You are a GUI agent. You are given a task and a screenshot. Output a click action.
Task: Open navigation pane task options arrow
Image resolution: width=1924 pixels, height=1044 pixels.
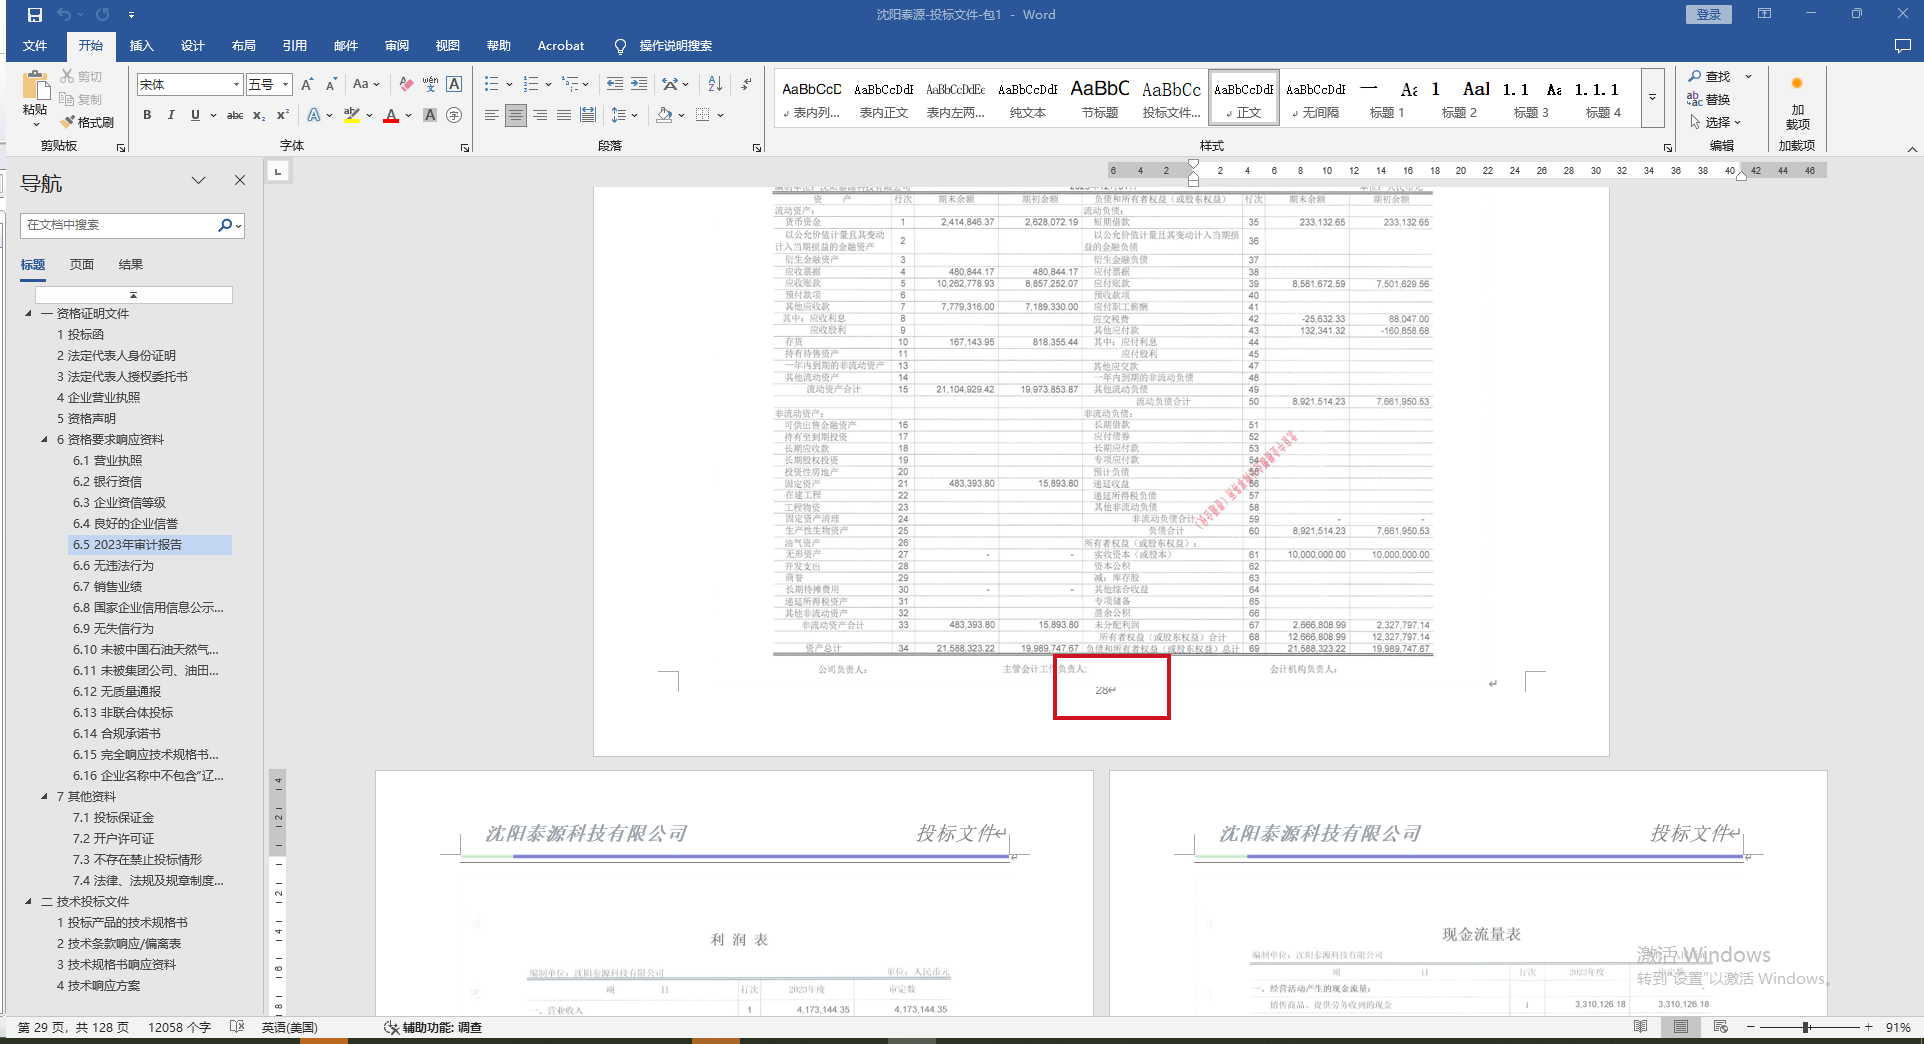coord(198,181)
